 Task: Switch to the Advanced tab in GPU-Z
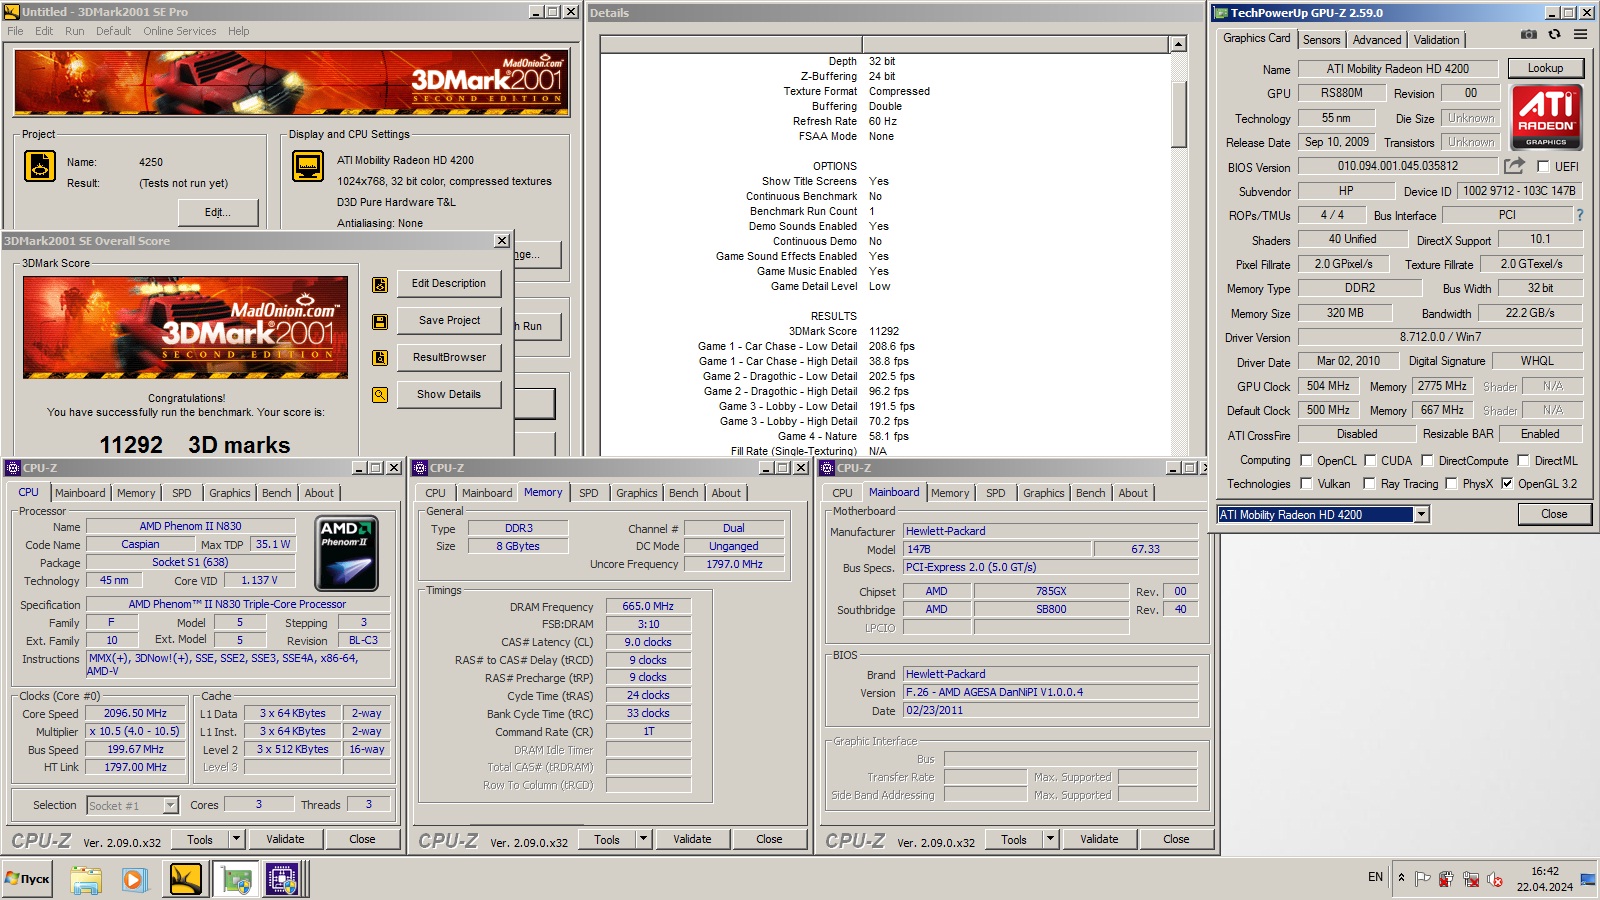(x=1377, y=40)
